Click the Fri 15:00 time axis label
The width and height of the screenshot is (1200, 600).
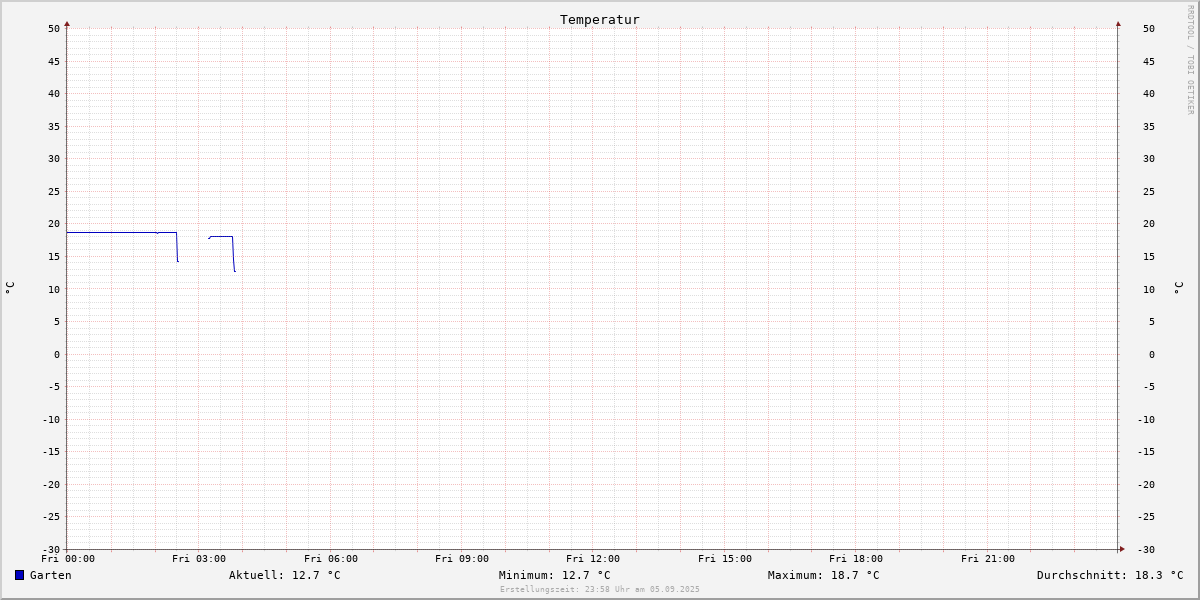pos(725,559)
